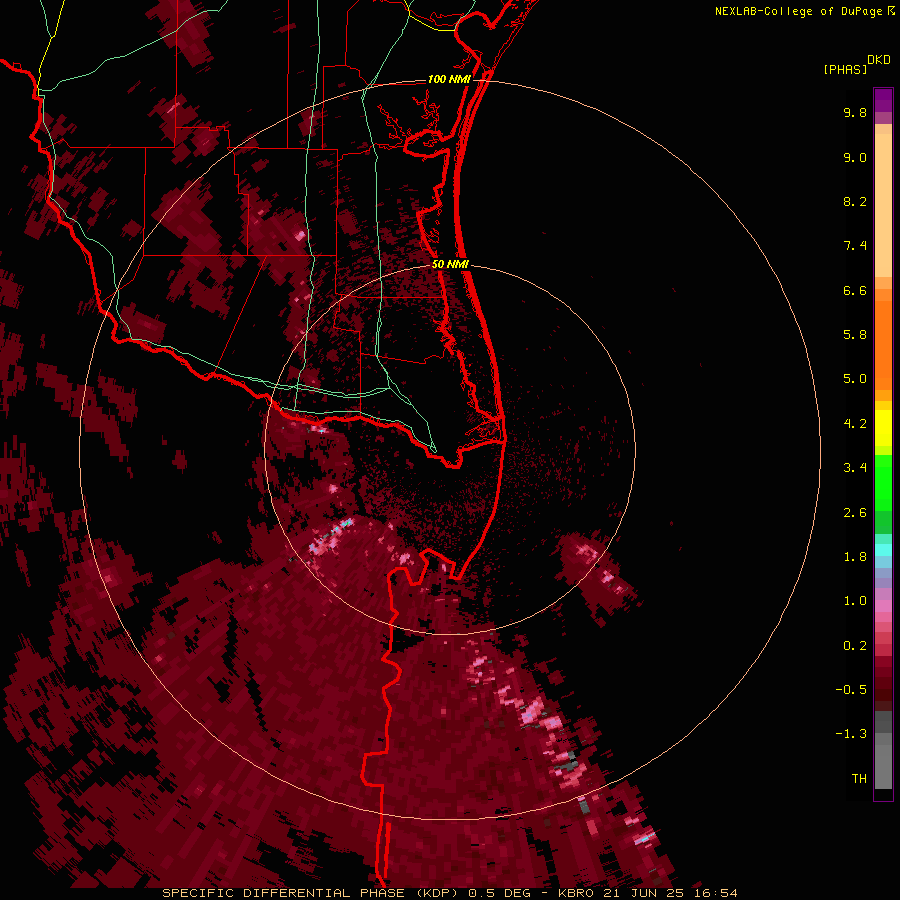Click the TH threshold label on scale
Viewport: 900px width, 900px height.
(x=859, y=779)
